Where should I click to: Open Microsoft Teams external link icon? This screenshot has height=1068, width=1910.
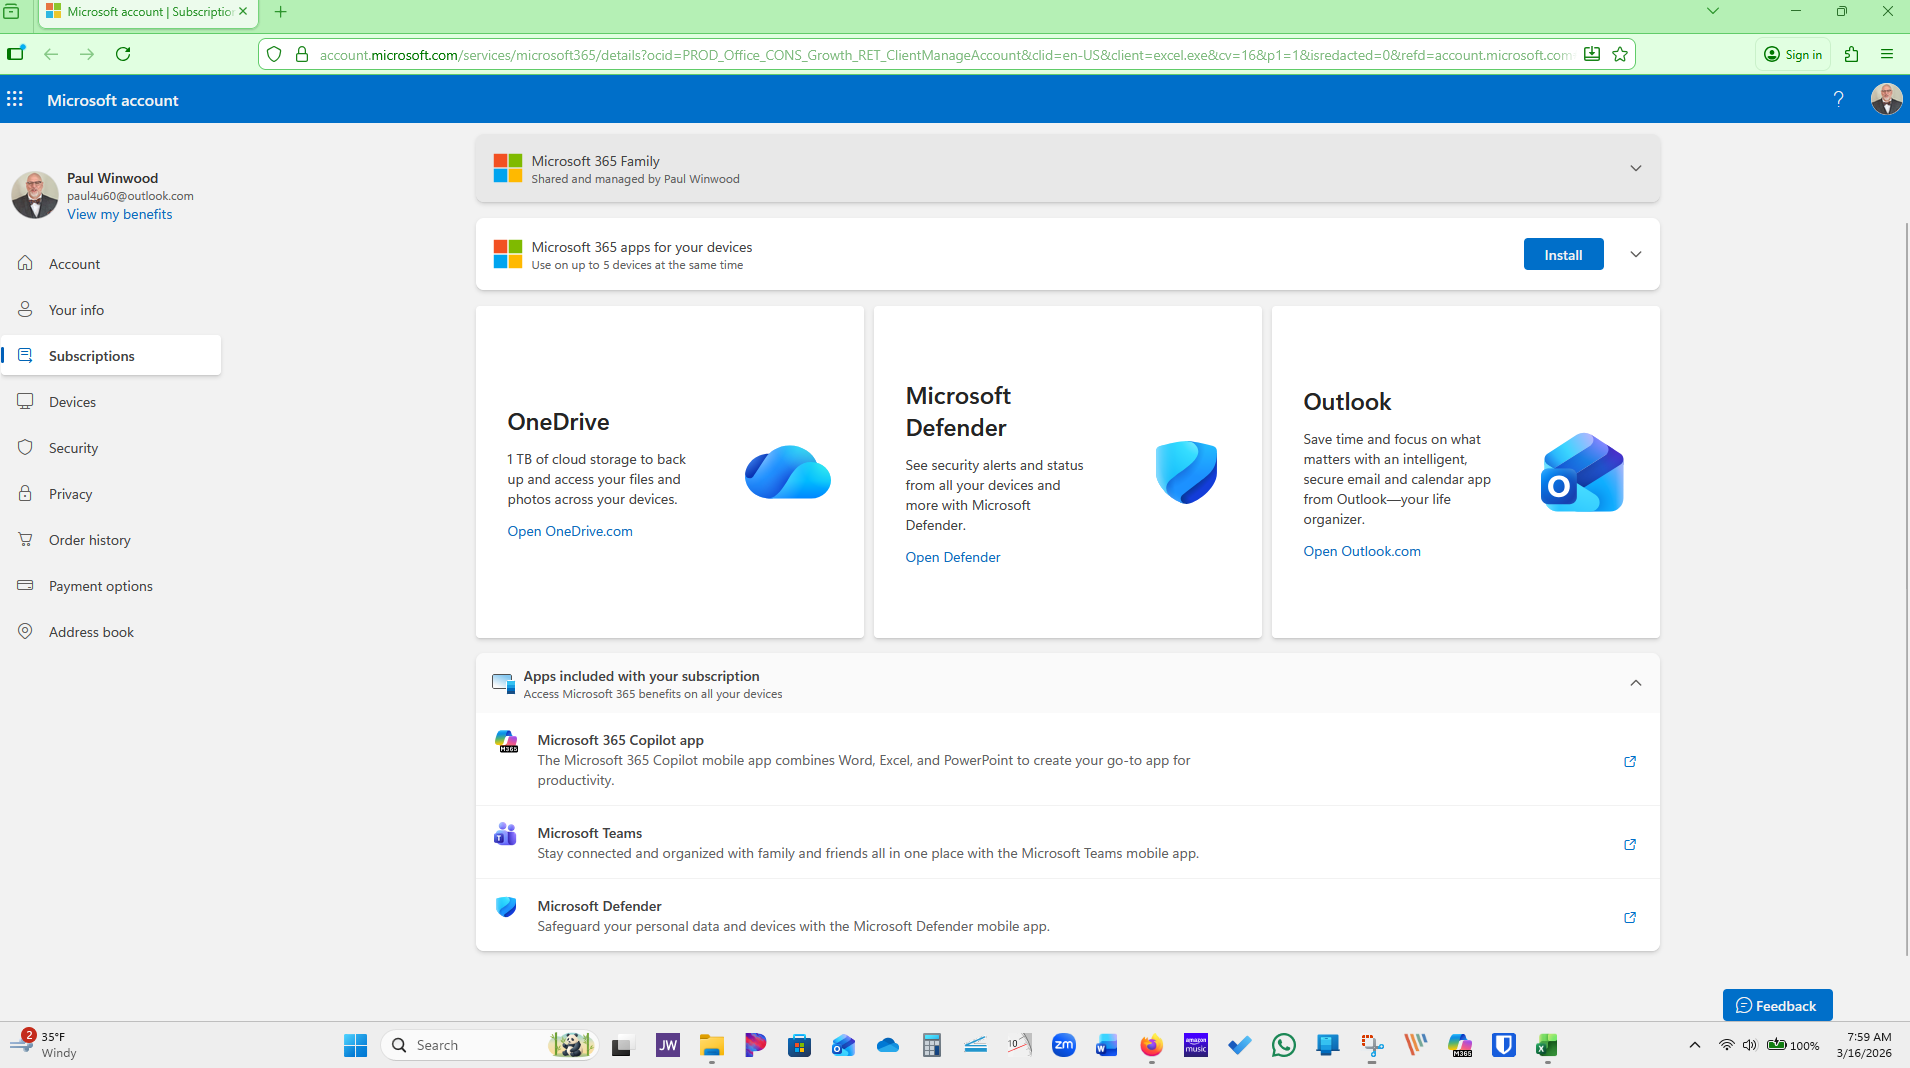coord(1630,845)
